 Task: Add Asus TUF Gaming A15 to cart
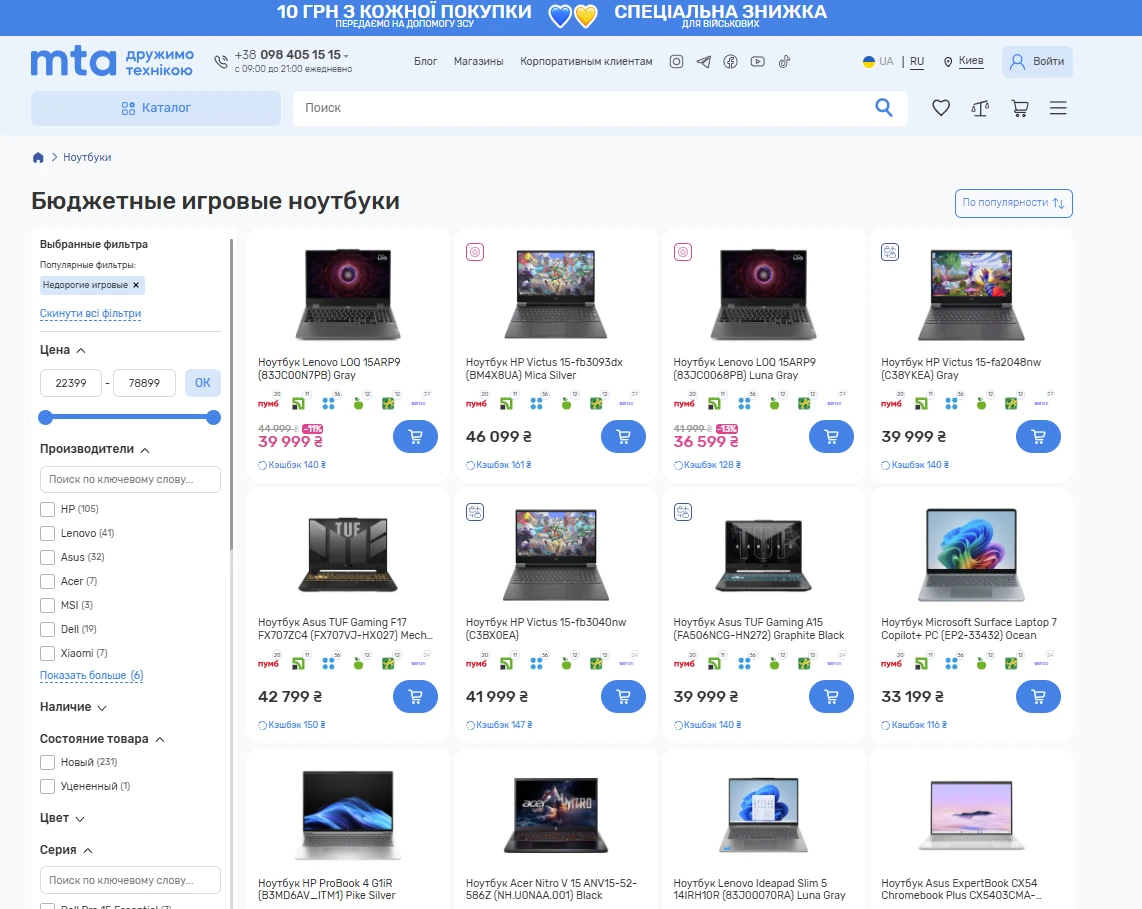(x=831, y=697)
